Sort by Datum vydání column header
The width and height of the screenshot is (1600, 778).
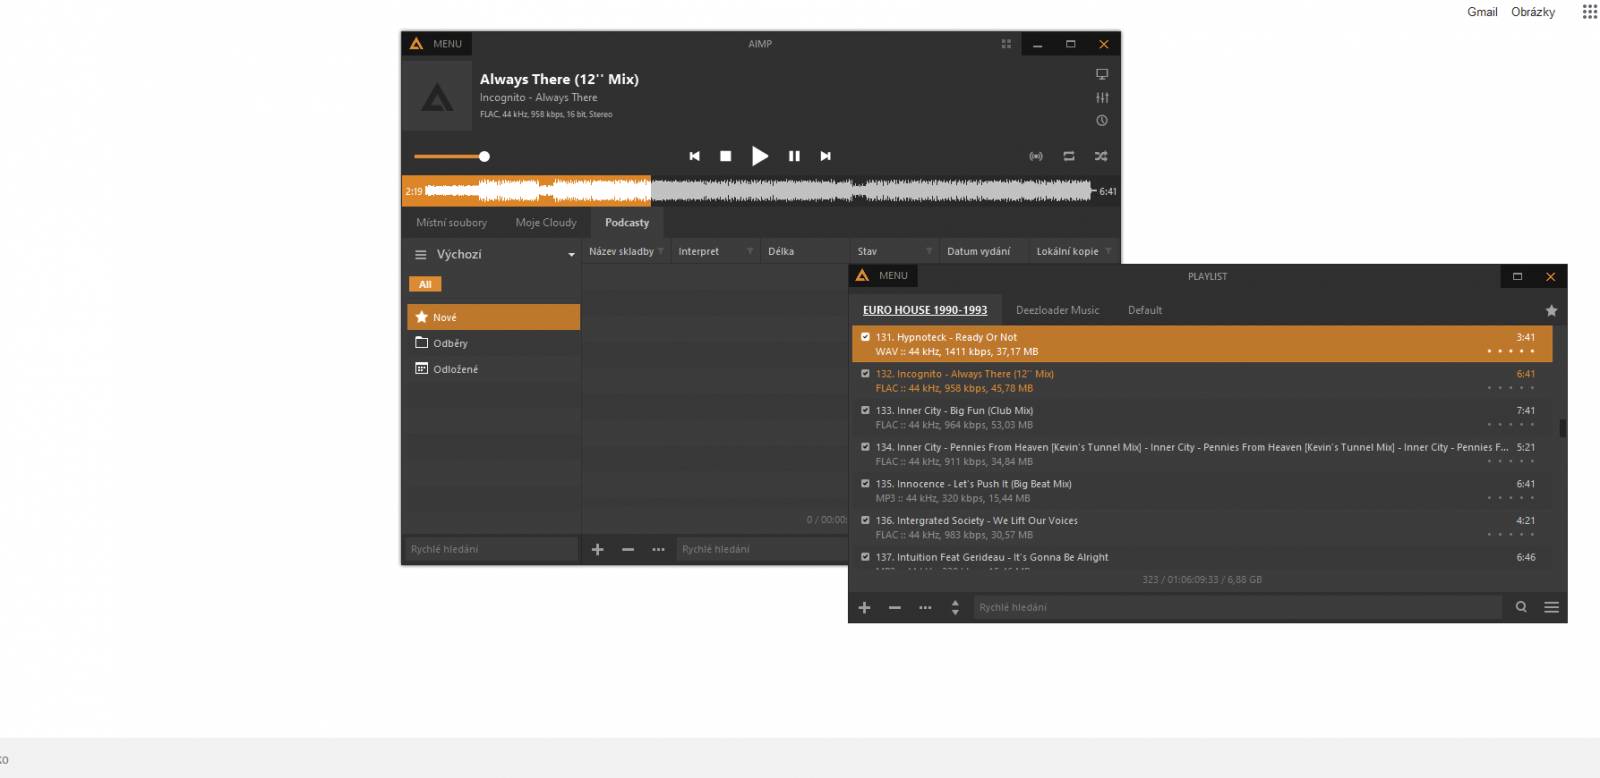(983, 251)
